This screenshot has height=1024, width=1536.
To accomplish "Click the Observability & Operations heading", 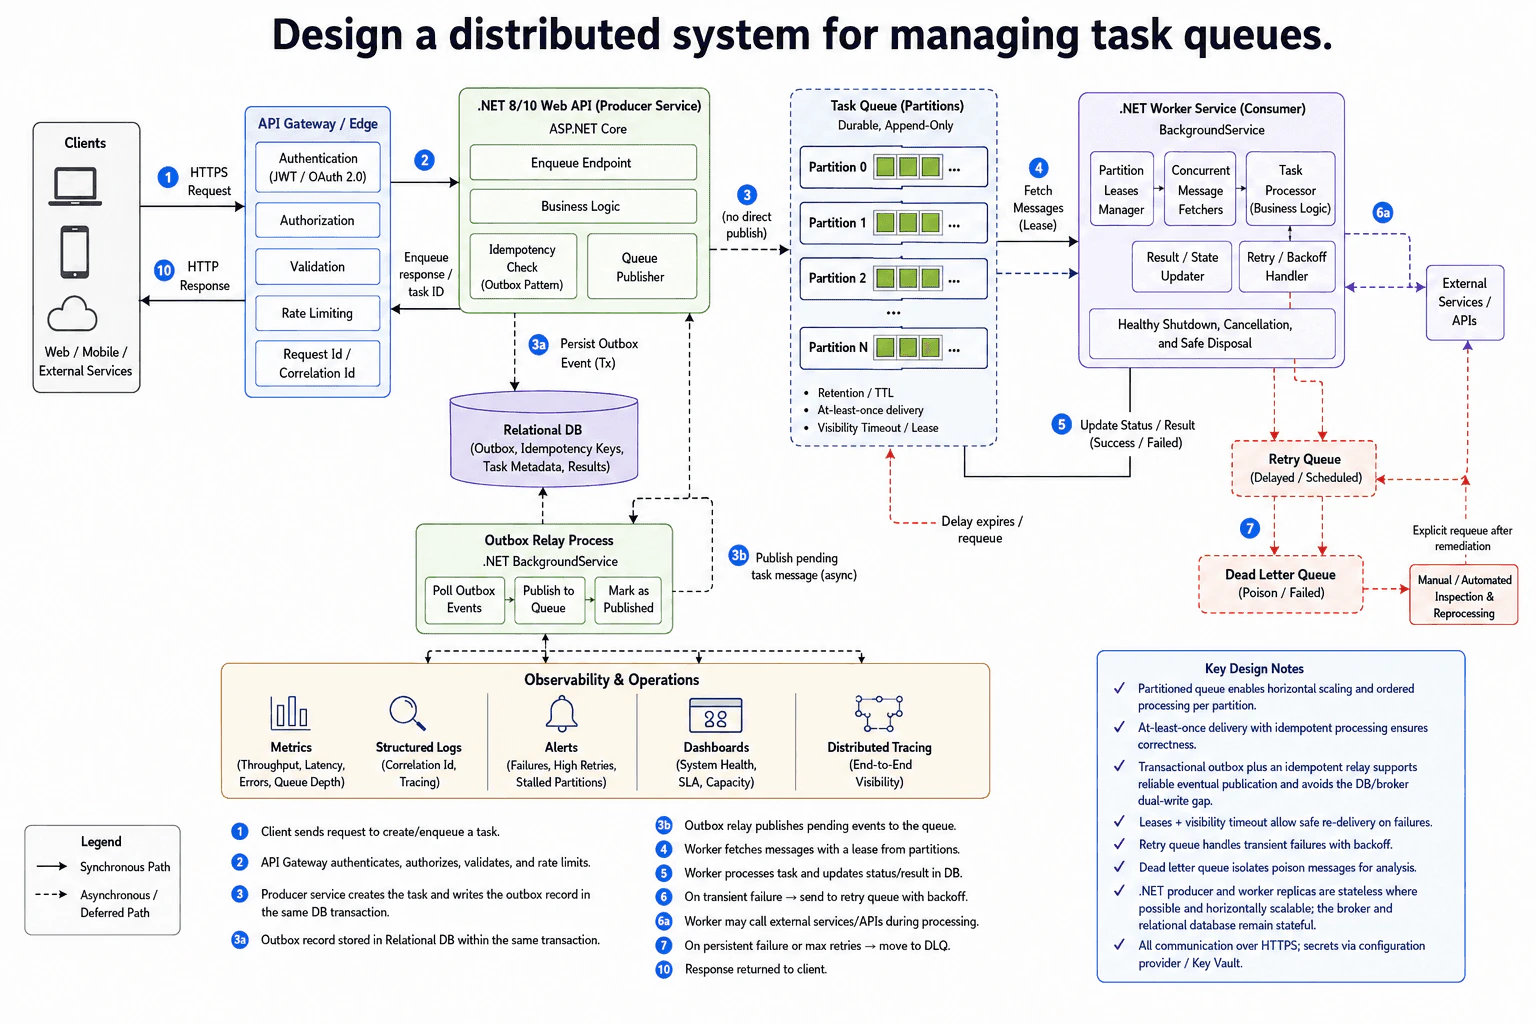I will point(612,680).
